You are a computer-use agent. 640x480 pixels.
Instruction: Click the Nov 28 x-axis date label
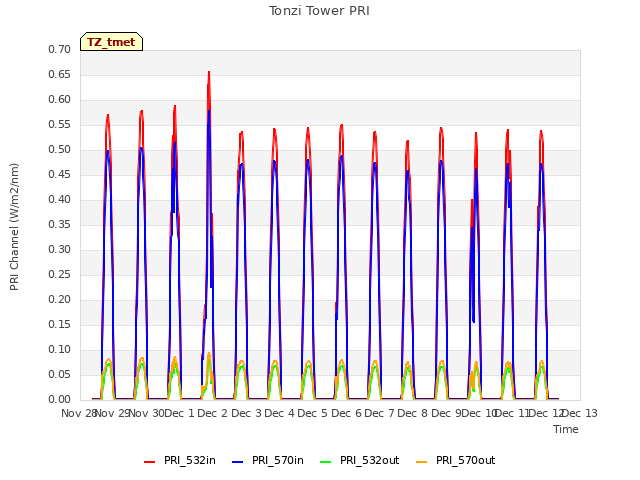(x=78, y=413)
